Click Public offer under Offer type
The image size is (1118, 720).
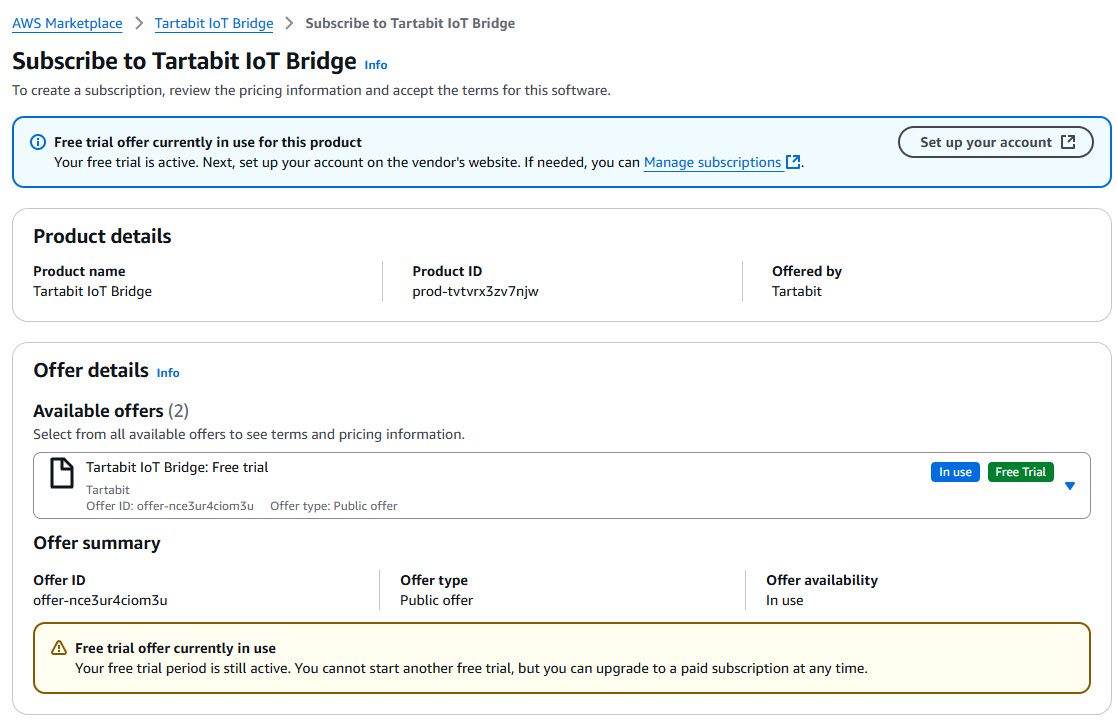click(x=436, y=600)
